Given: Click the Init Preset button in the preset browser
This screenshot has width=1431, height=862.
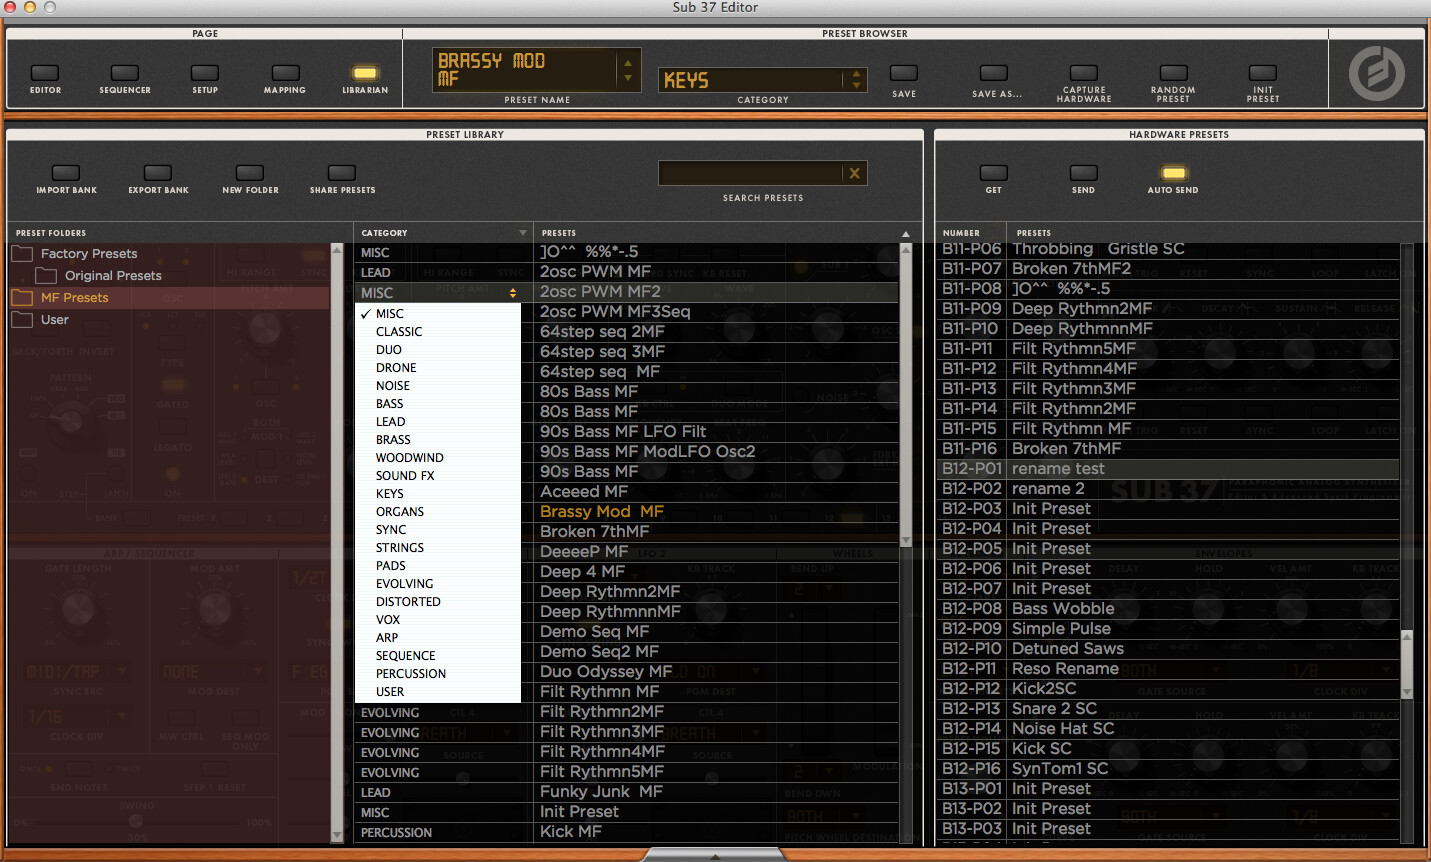Looking at the screenshot, I should click(1263, 73).
